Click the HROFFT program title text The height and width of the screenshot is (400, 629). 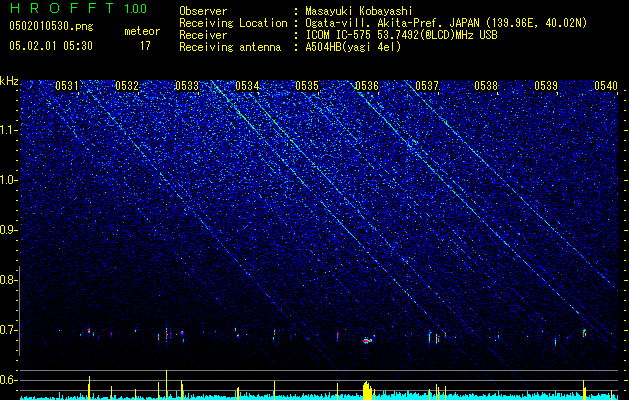(61, 8)
